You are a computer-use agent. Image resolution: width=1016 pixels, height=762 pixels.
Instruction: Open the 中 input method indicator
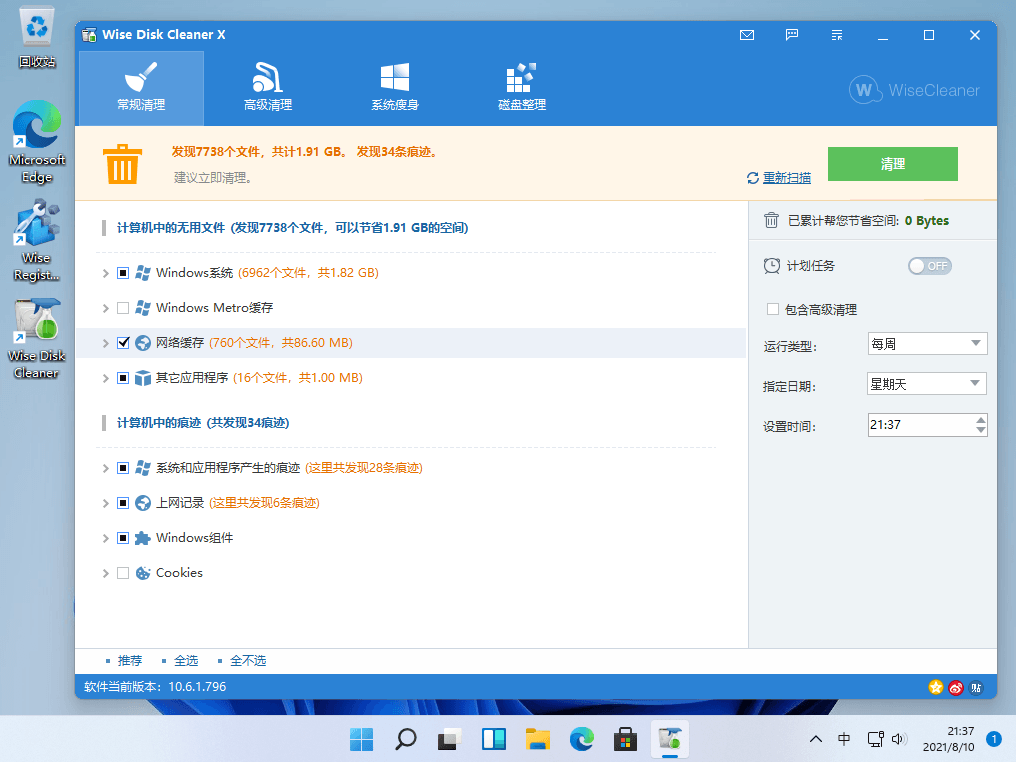[x=844, y=739]
